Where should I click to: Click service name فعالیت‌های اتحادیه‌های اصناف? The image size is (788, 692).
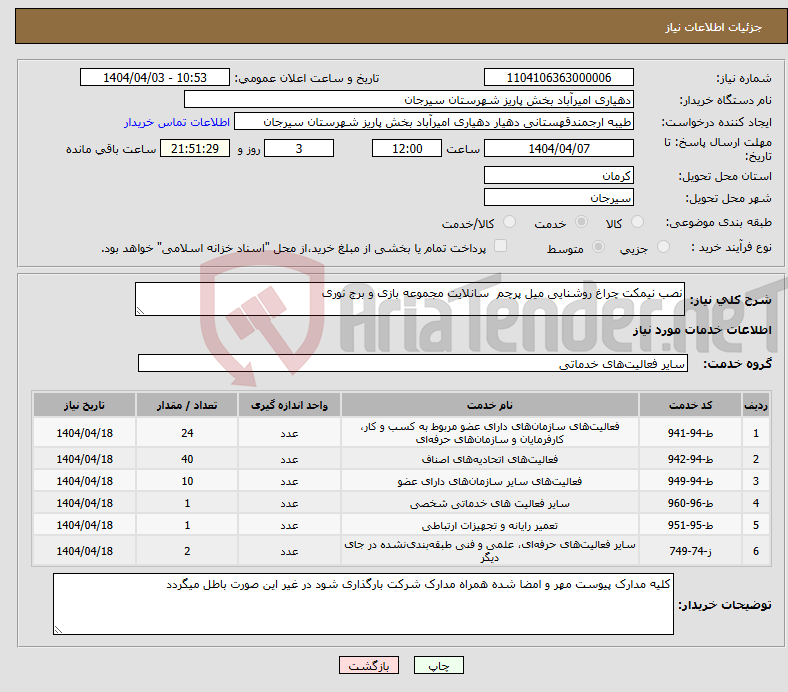click(489, 459)
